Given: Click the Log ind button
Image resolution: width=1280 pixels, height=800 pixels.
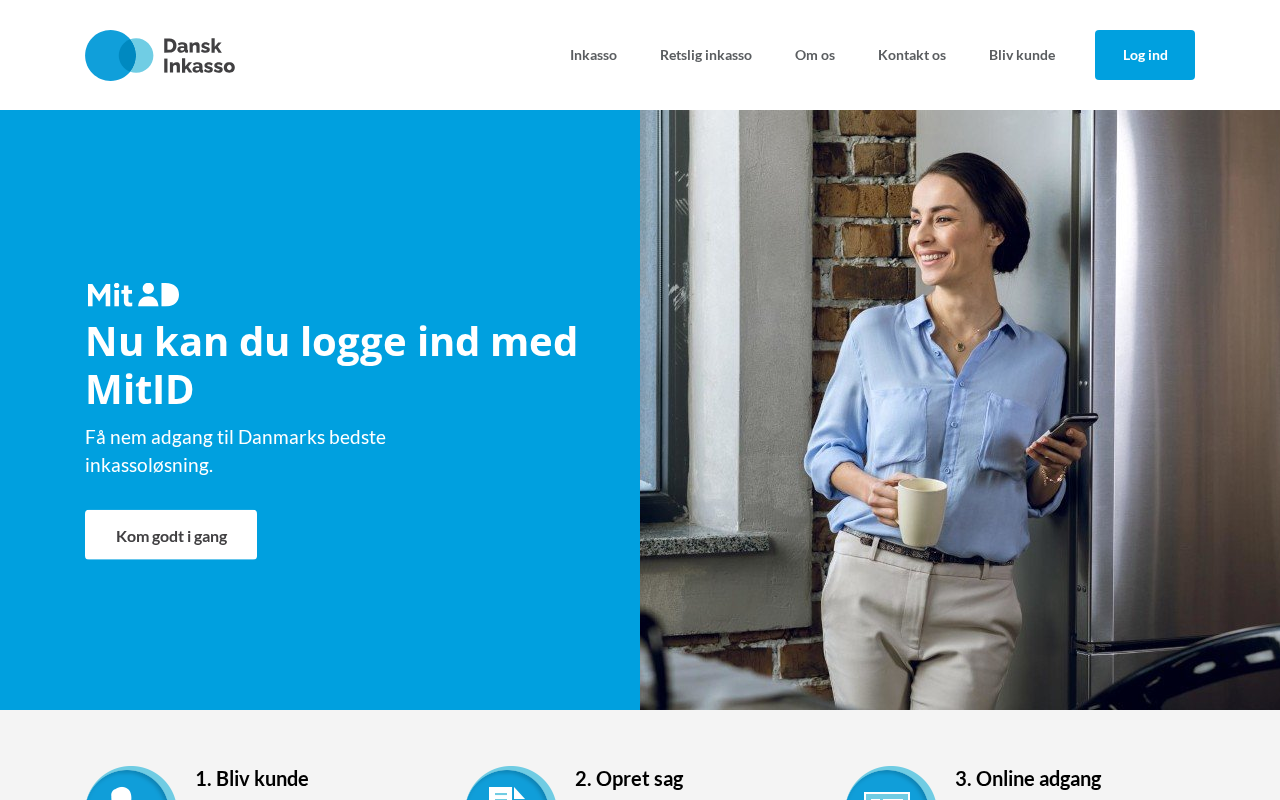Looking at the screenshot, I should click(x=1145, y=55).
